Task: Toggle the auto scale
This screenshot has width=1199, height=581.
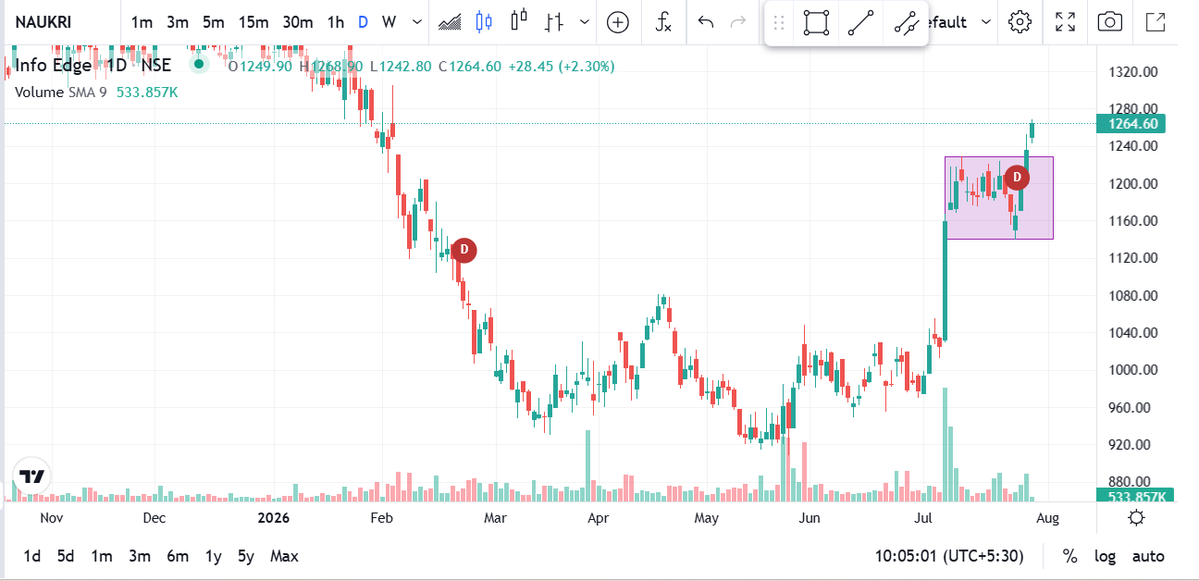Action: (1148, 556)
